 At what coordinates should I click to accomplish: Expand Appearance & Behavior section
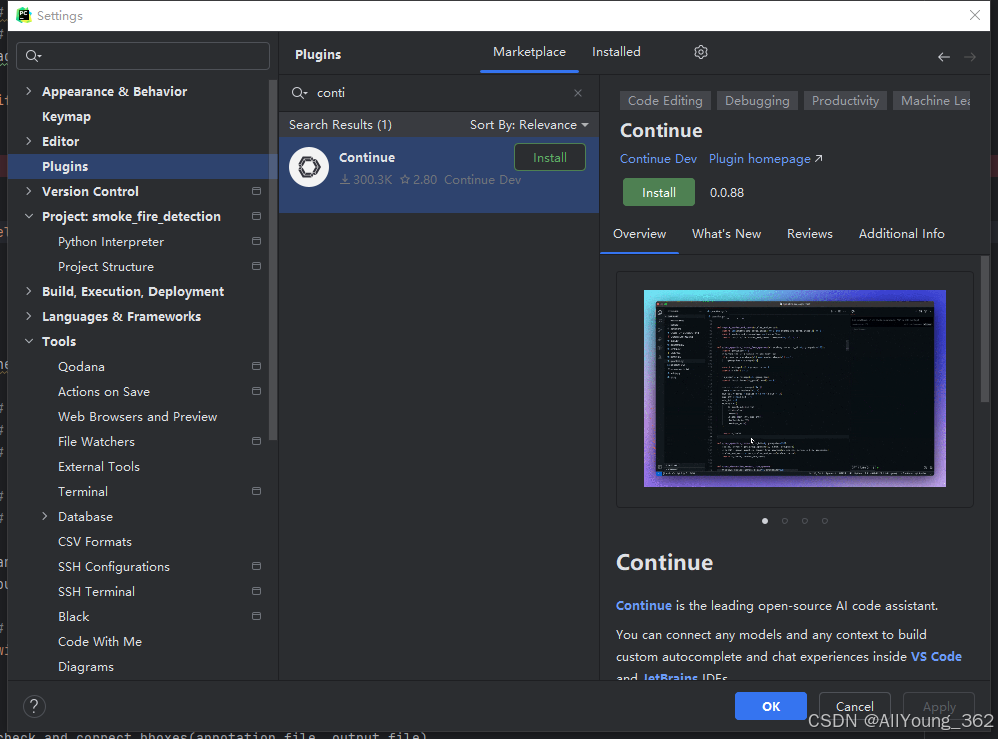pyautogui.click(x=29, y=91)
